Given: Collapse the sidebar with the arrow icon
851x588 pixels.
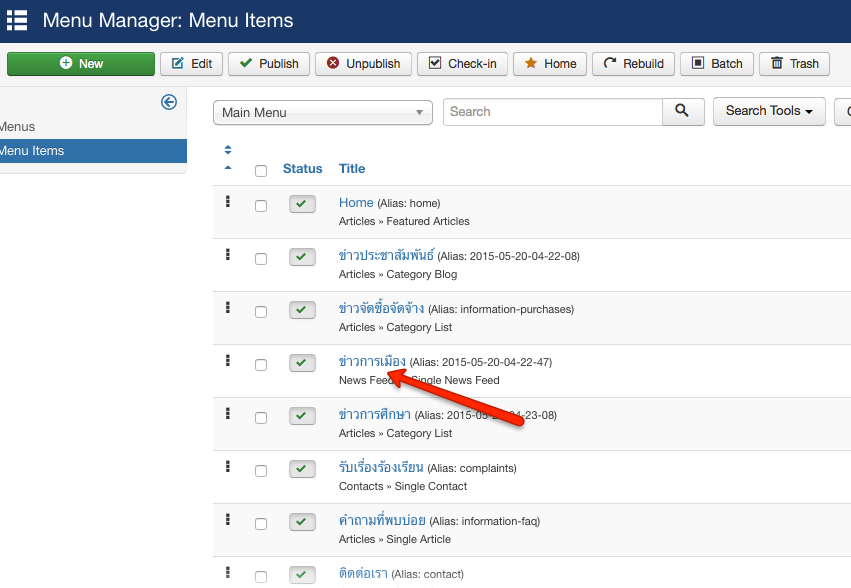Looking at the screenshot, I should [169, 102].
